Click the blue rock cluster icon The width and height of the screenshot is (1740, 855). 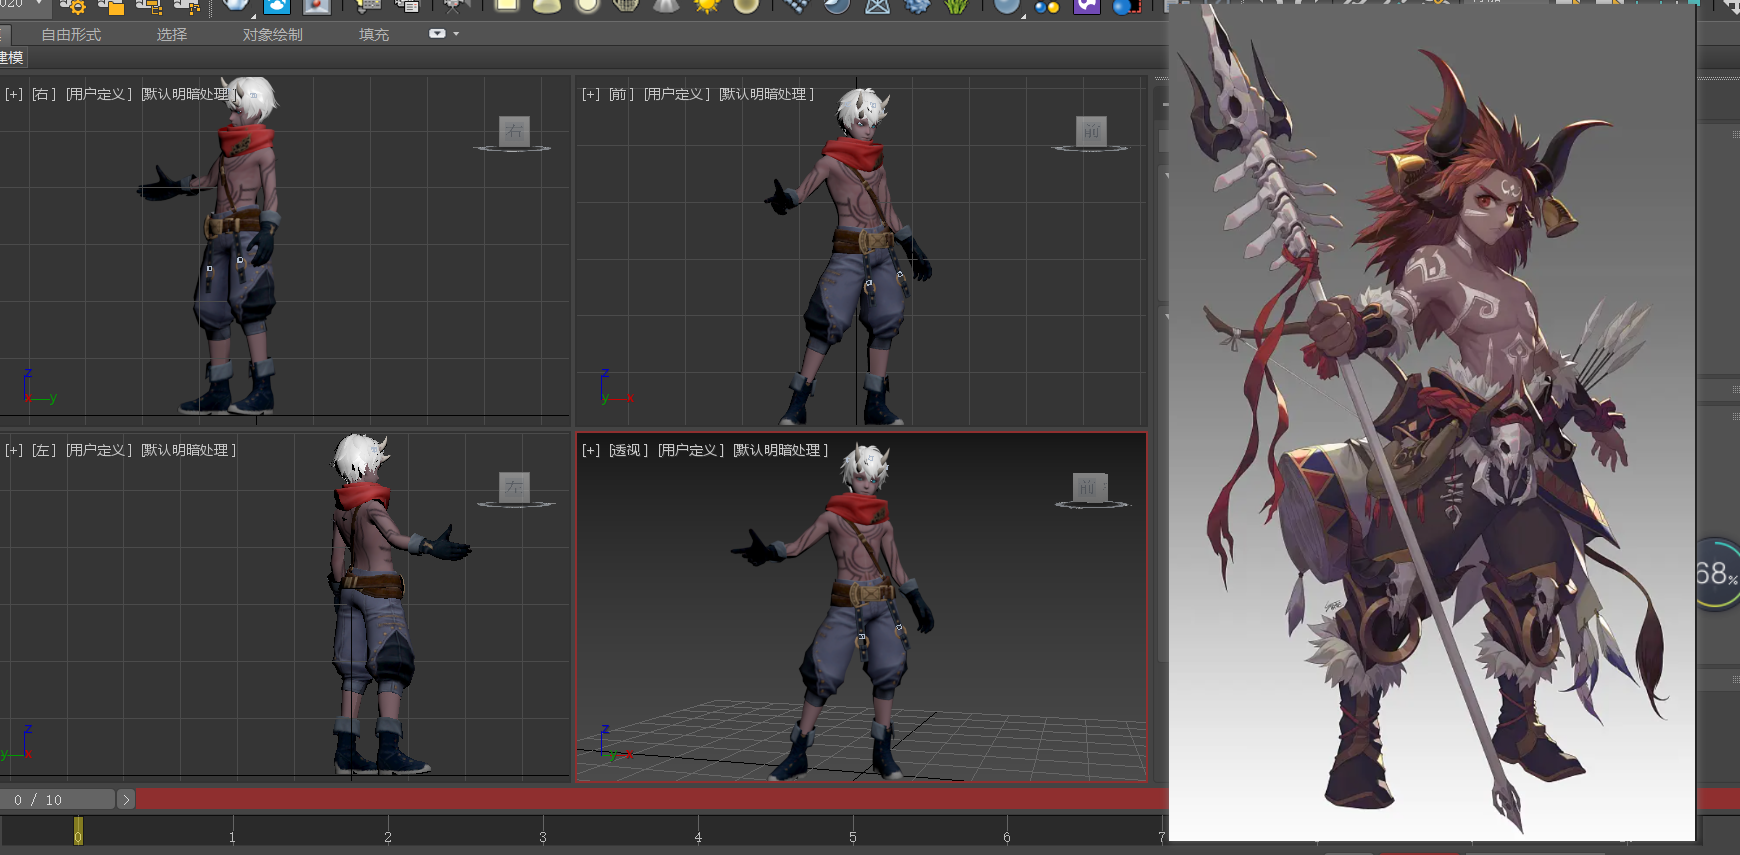tap(916, 6)
